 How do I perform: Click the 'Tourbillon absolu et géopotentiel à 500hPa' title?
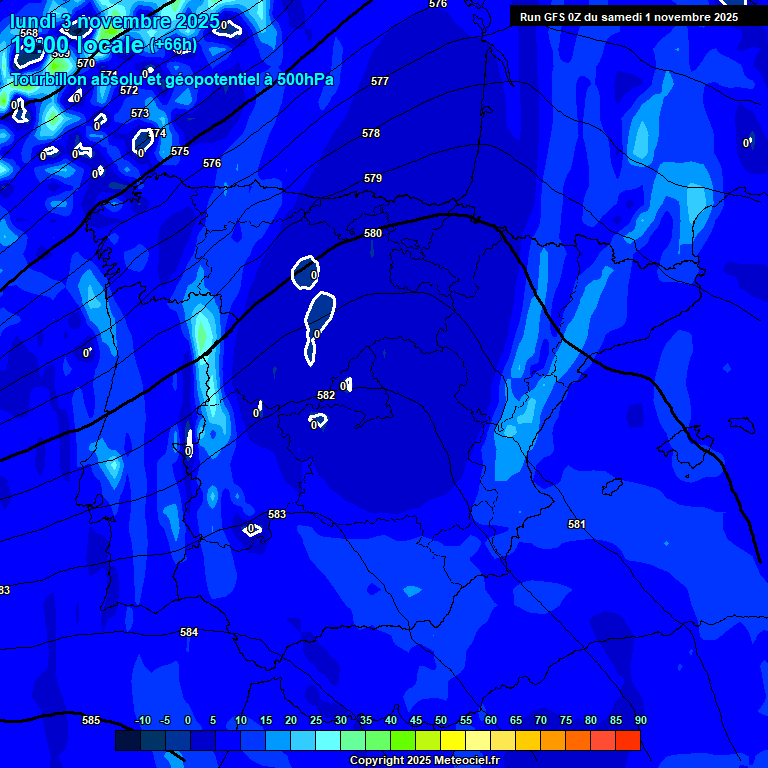pyautogui.click(x=172, y=80)
